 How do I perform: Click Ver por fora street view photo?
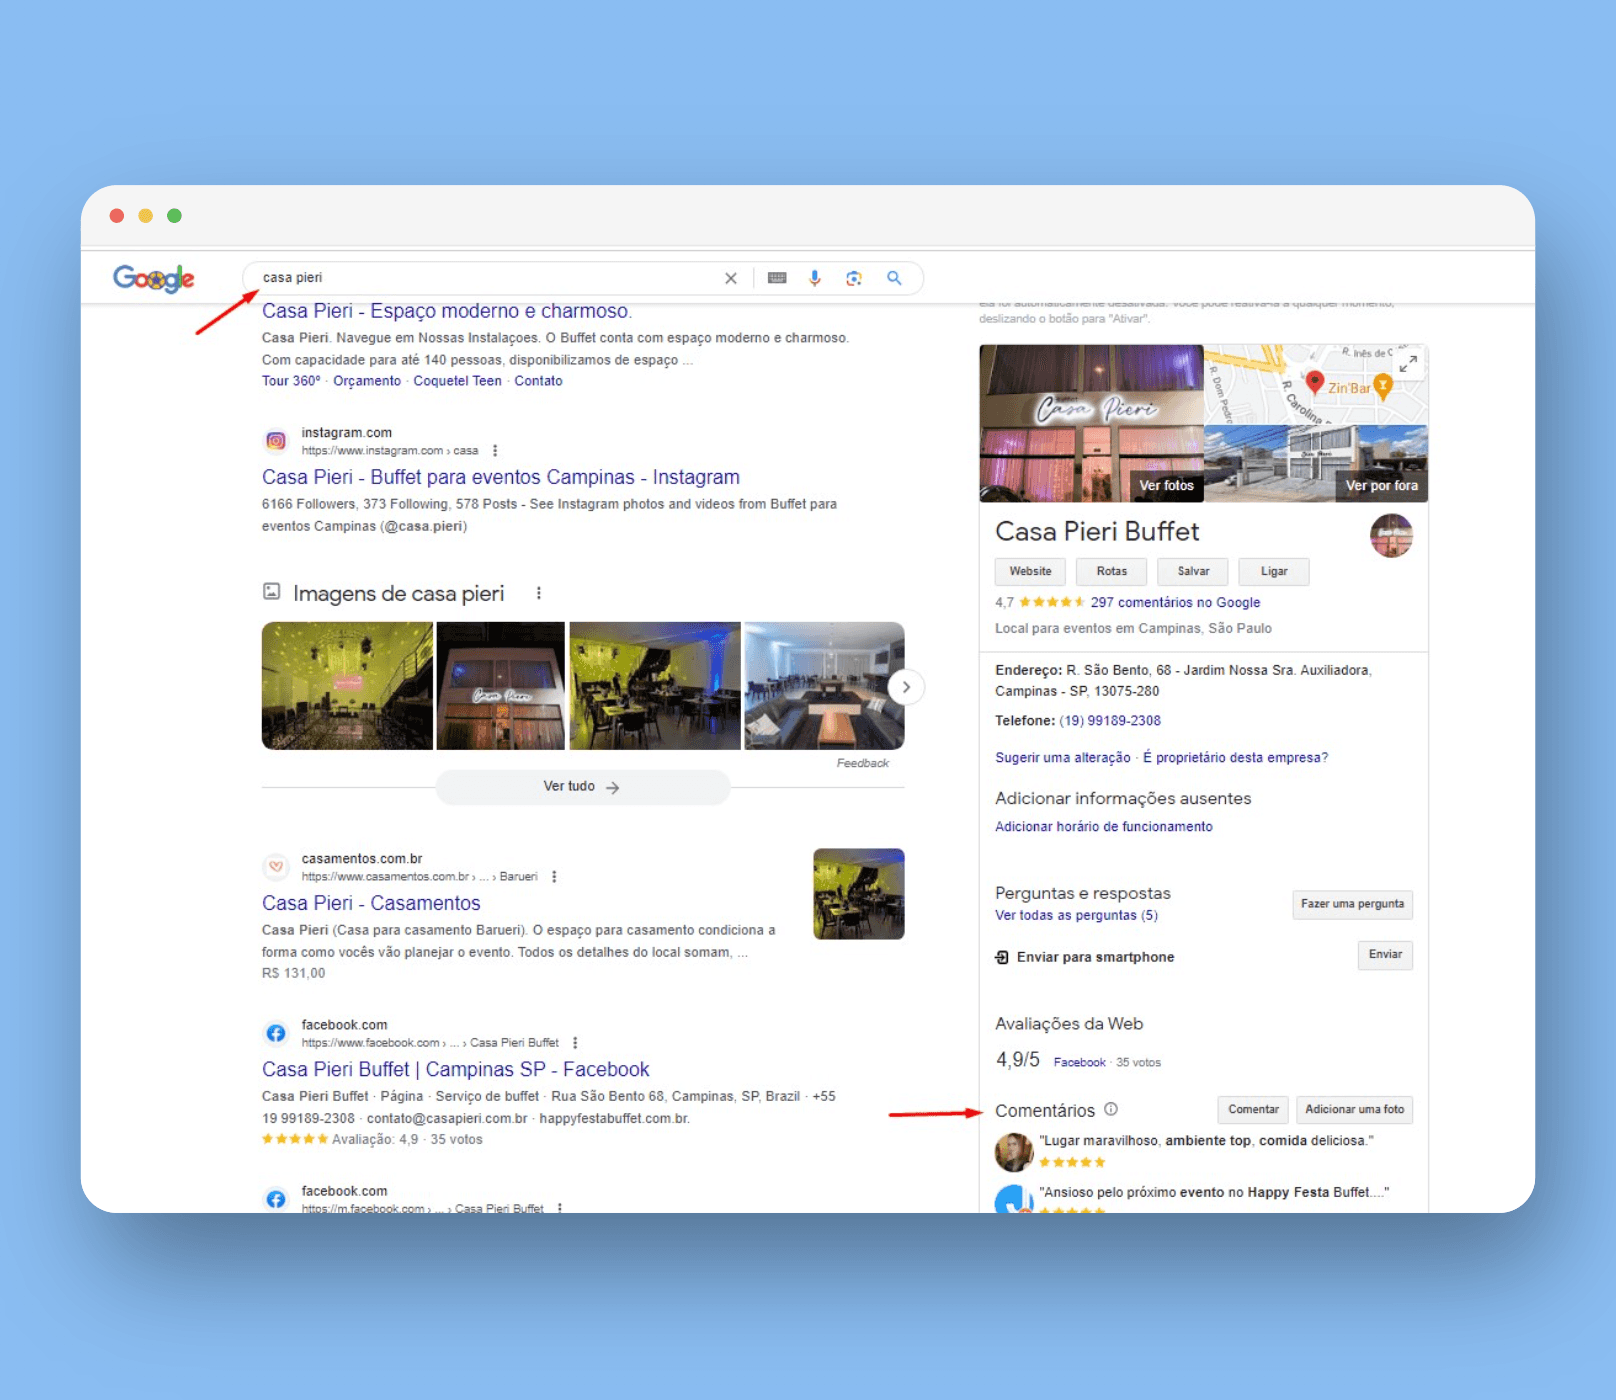click(1382, 485)
